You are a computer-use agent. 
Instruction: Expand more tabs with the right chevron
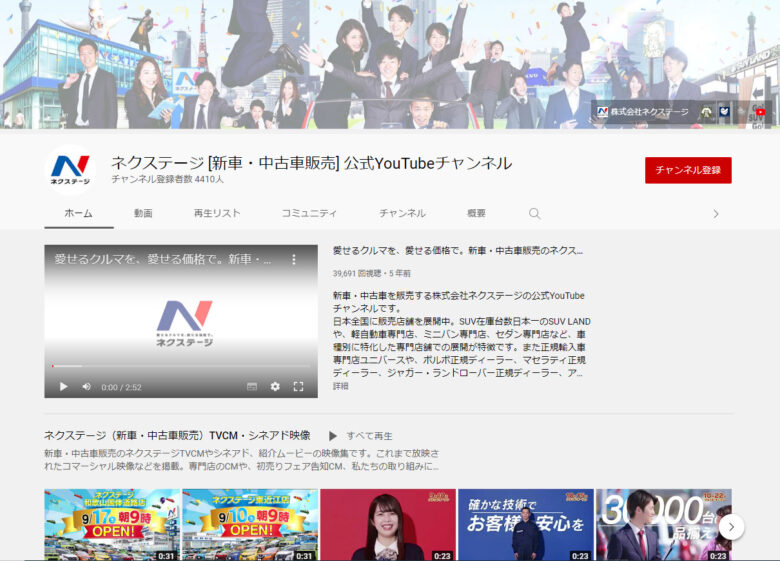pos(716,214)
